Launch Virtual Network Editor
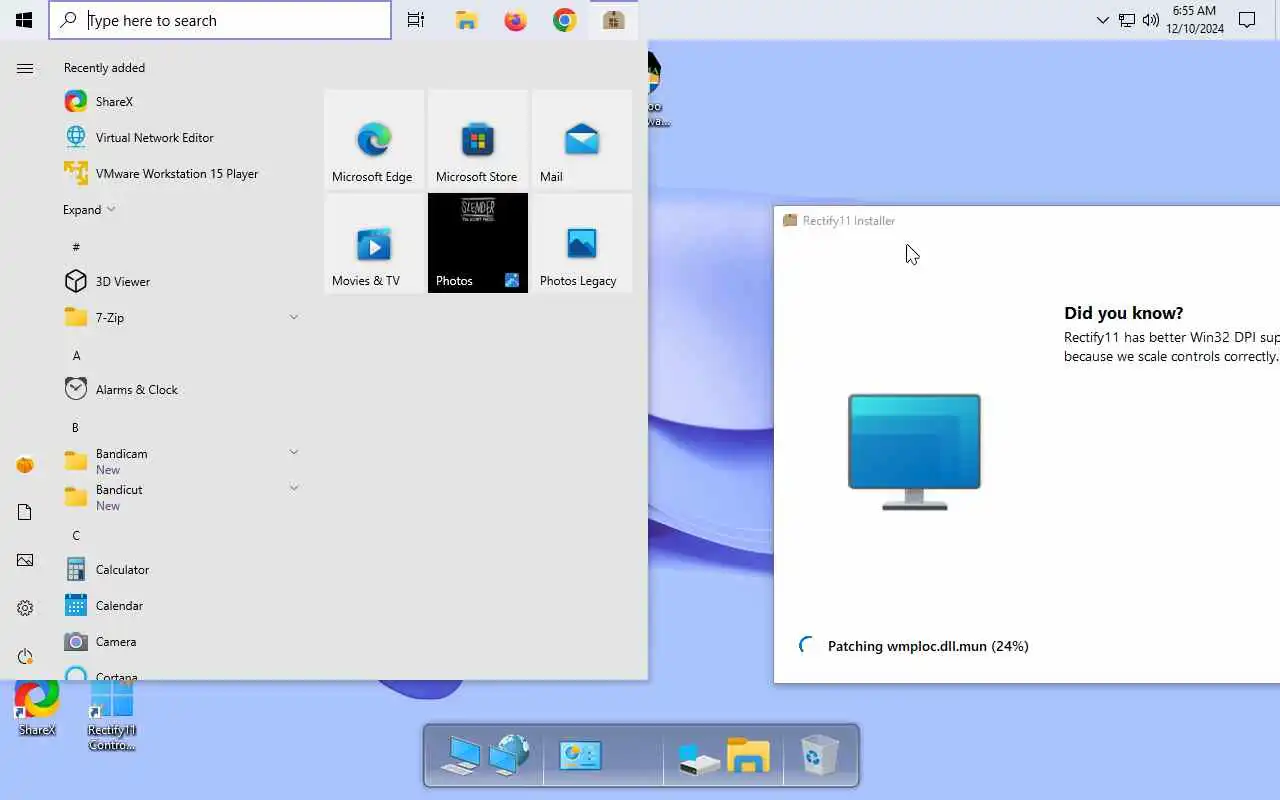This screenshot has height=800, width=1280. coord(180,138)
